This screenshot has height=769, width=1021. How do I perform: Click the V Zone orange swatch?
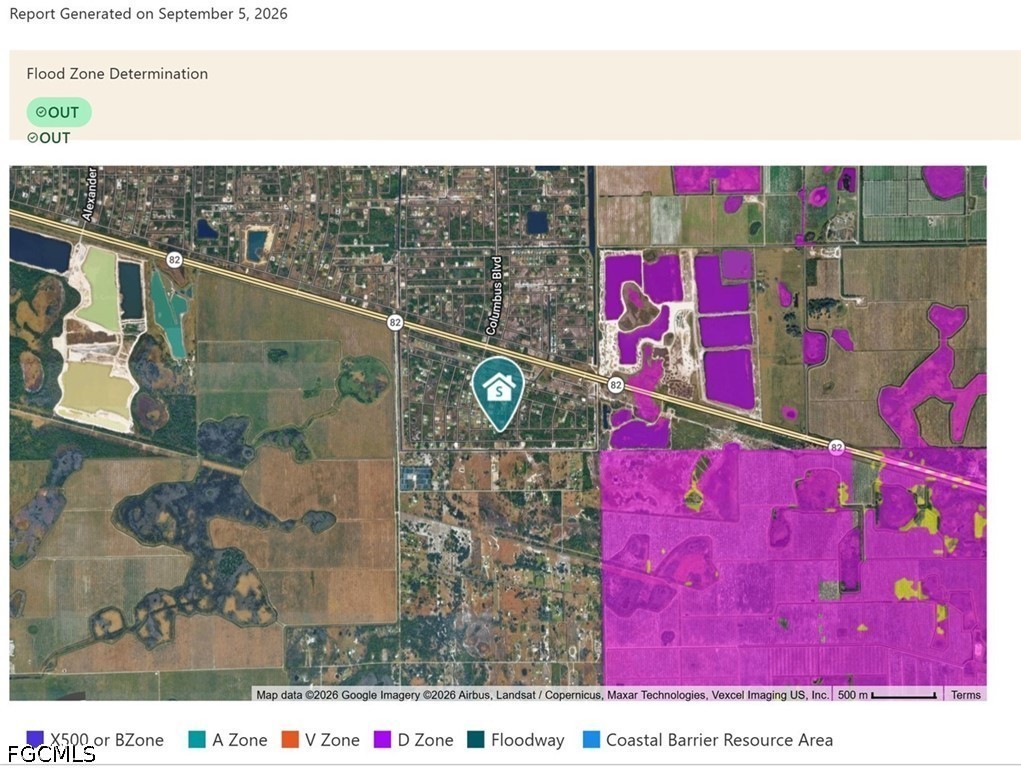click(290, 740)
